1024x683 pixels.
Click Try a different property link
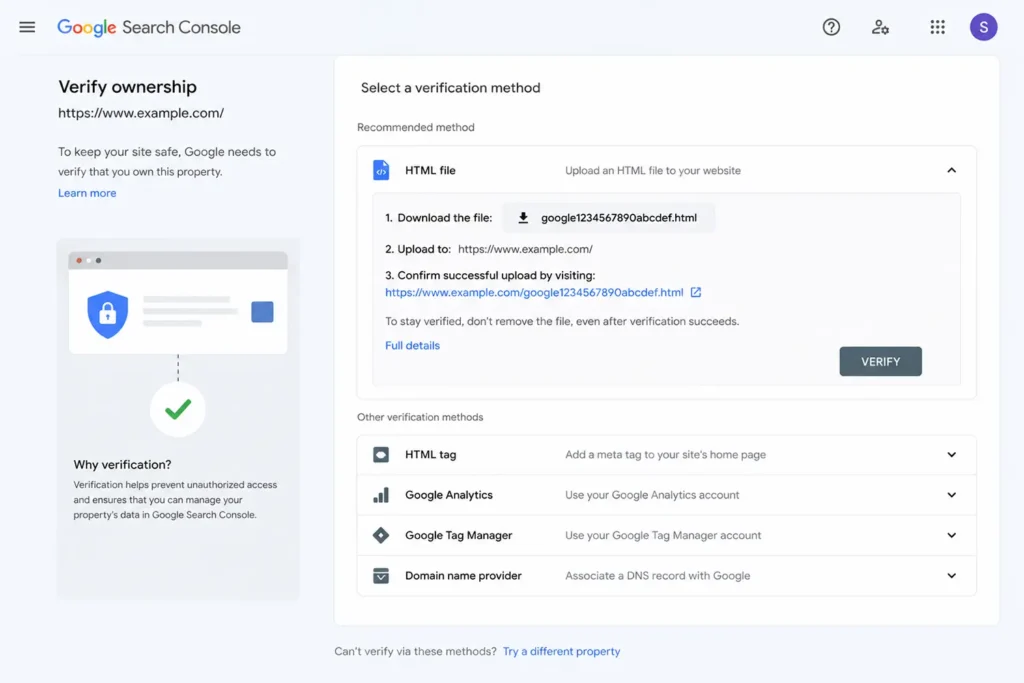pos(562,652)
